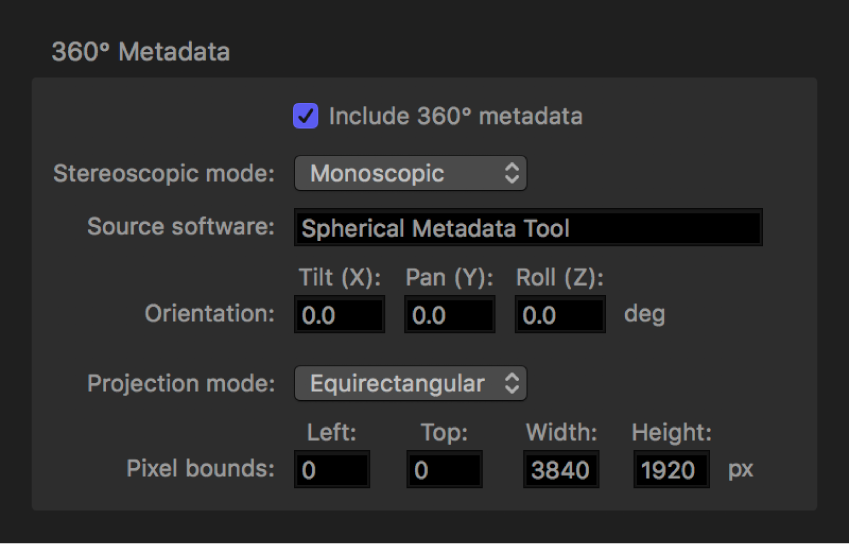Click the "deg" unit label

(x=645, y=314)
